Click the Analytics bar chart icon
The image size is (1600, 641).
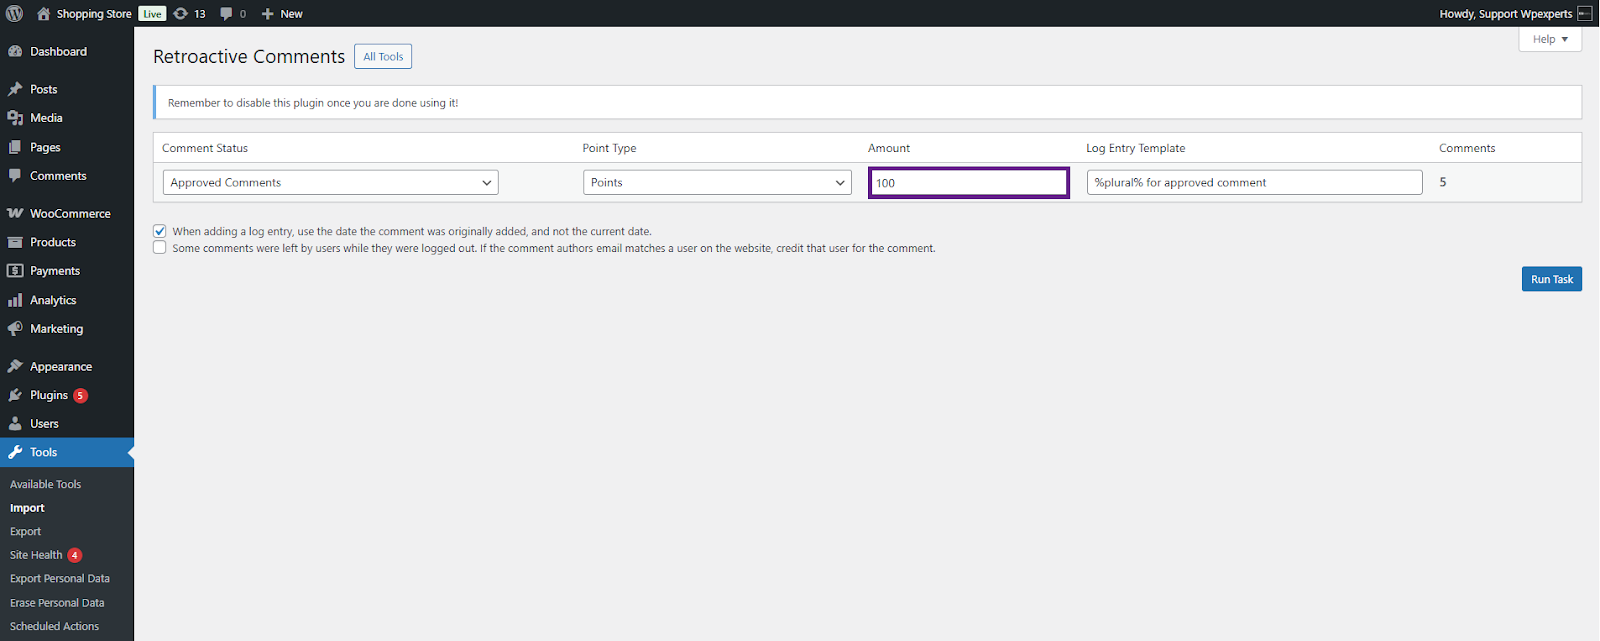pos(15,300)
